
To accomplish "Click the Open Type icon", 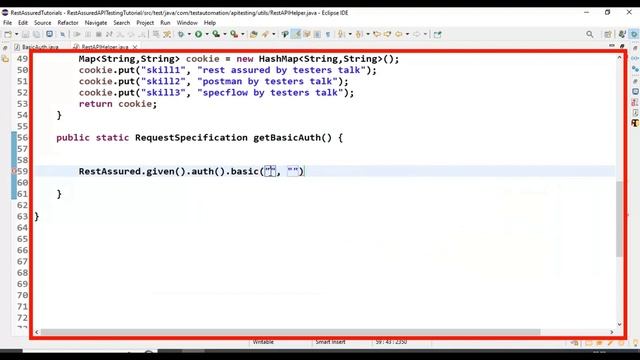I will click(254, 34).
